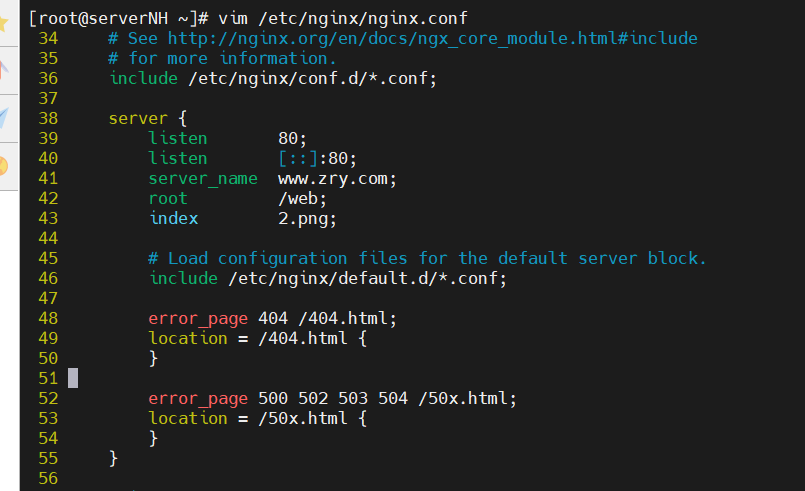Click line number 47 in the gutter
Image resolution: width=805 pixels, height=491 pixels.
click(x=48, y=299)
